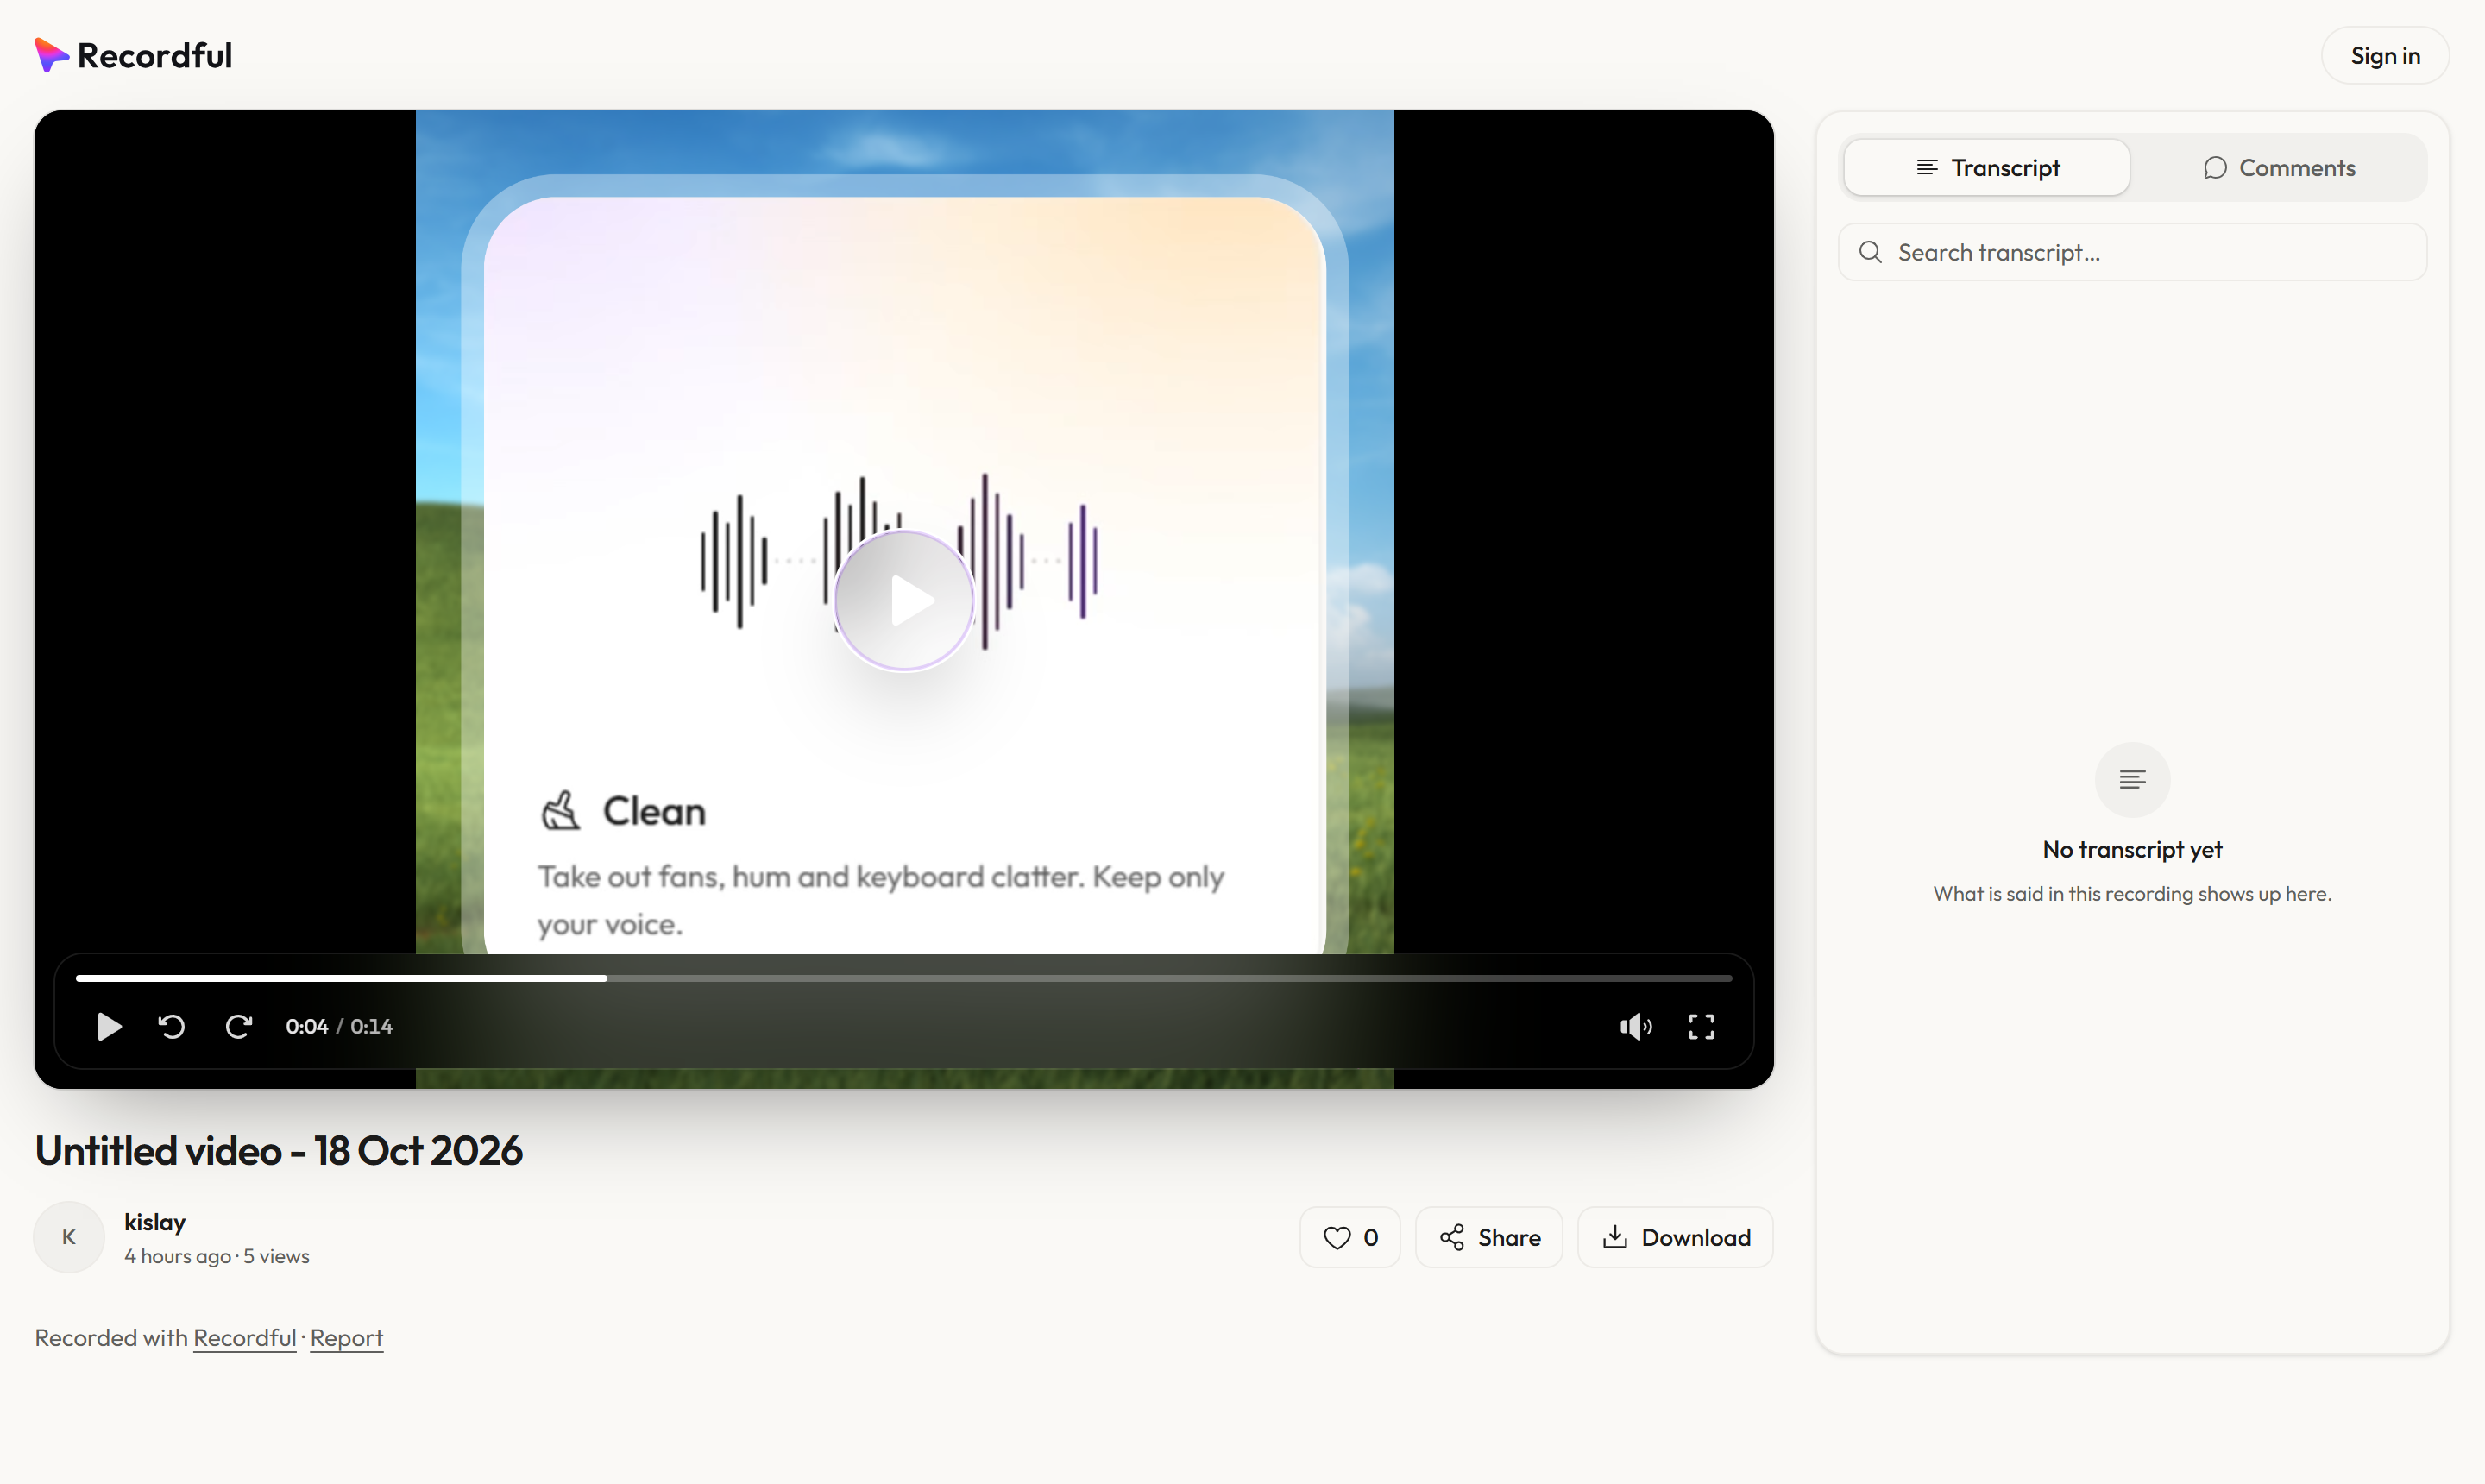
Task: Mute the video with speaker icon
Action: (1636, 1026)
